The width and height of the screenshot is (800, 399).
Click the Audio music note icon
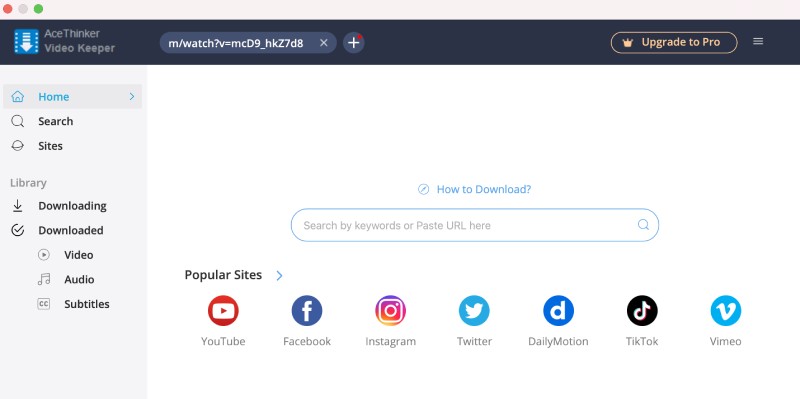coord(44,279)
